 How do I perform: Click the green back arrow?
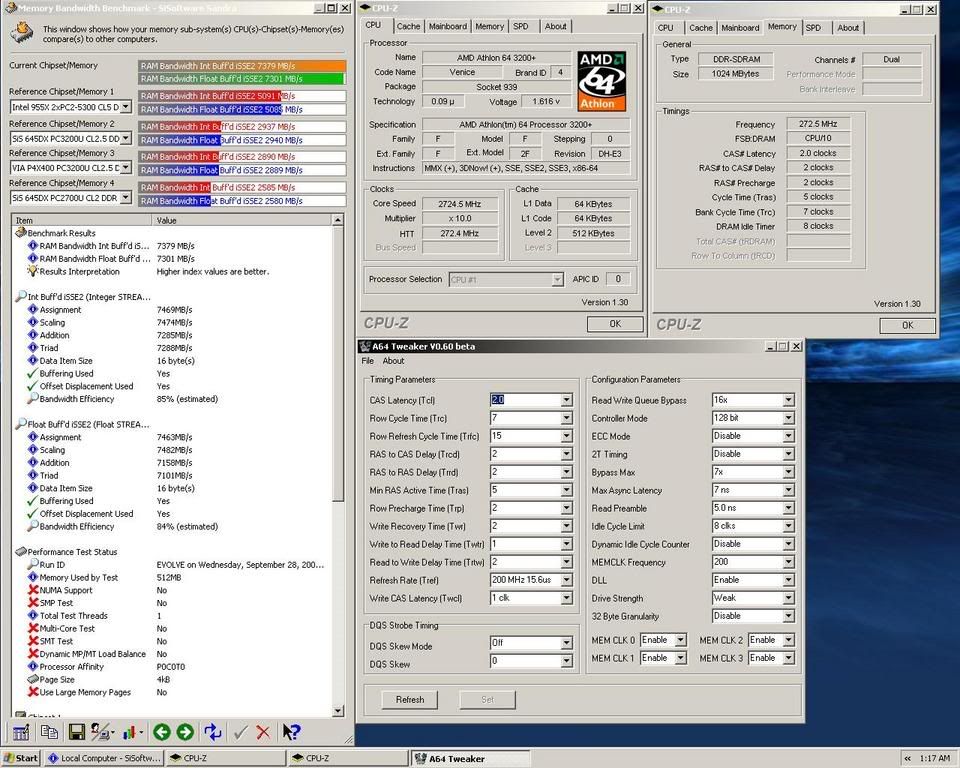coord(160,732)
